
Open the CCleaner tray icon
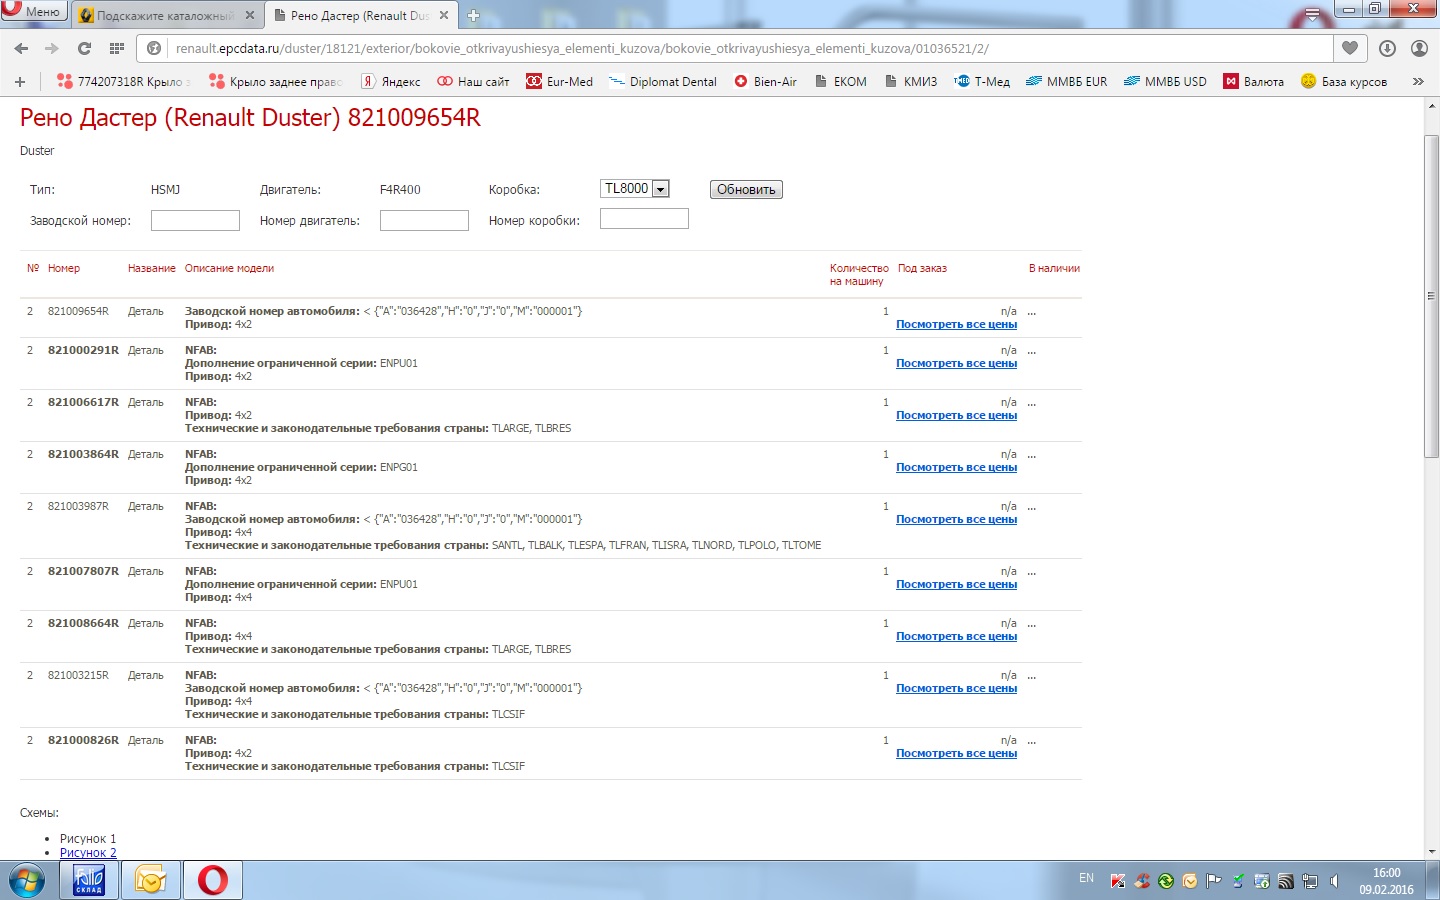[x=1142, y=881]
